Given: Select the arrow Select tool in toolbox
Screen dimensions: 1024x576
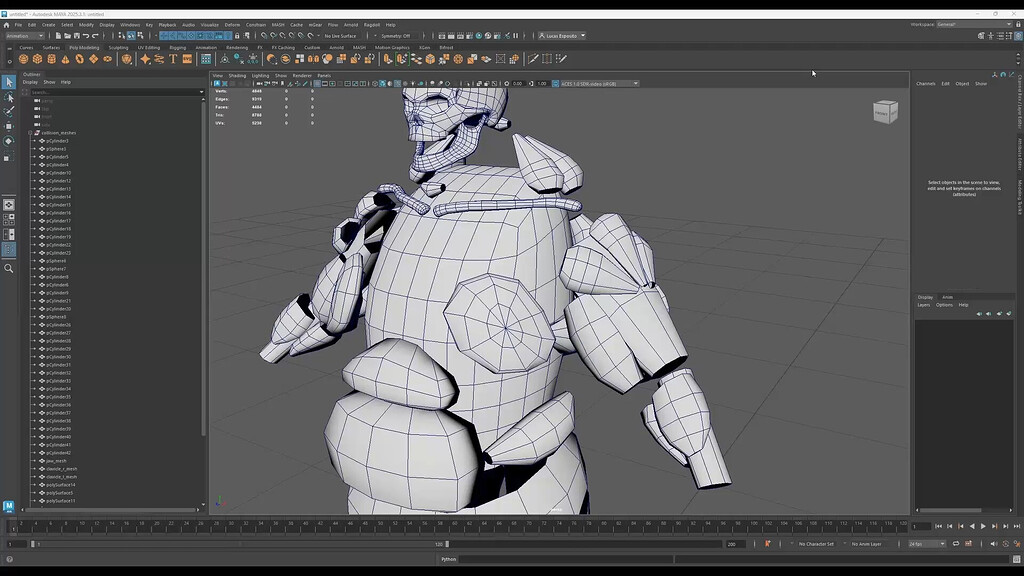Looking at the screenshot, I should [8, 82].
